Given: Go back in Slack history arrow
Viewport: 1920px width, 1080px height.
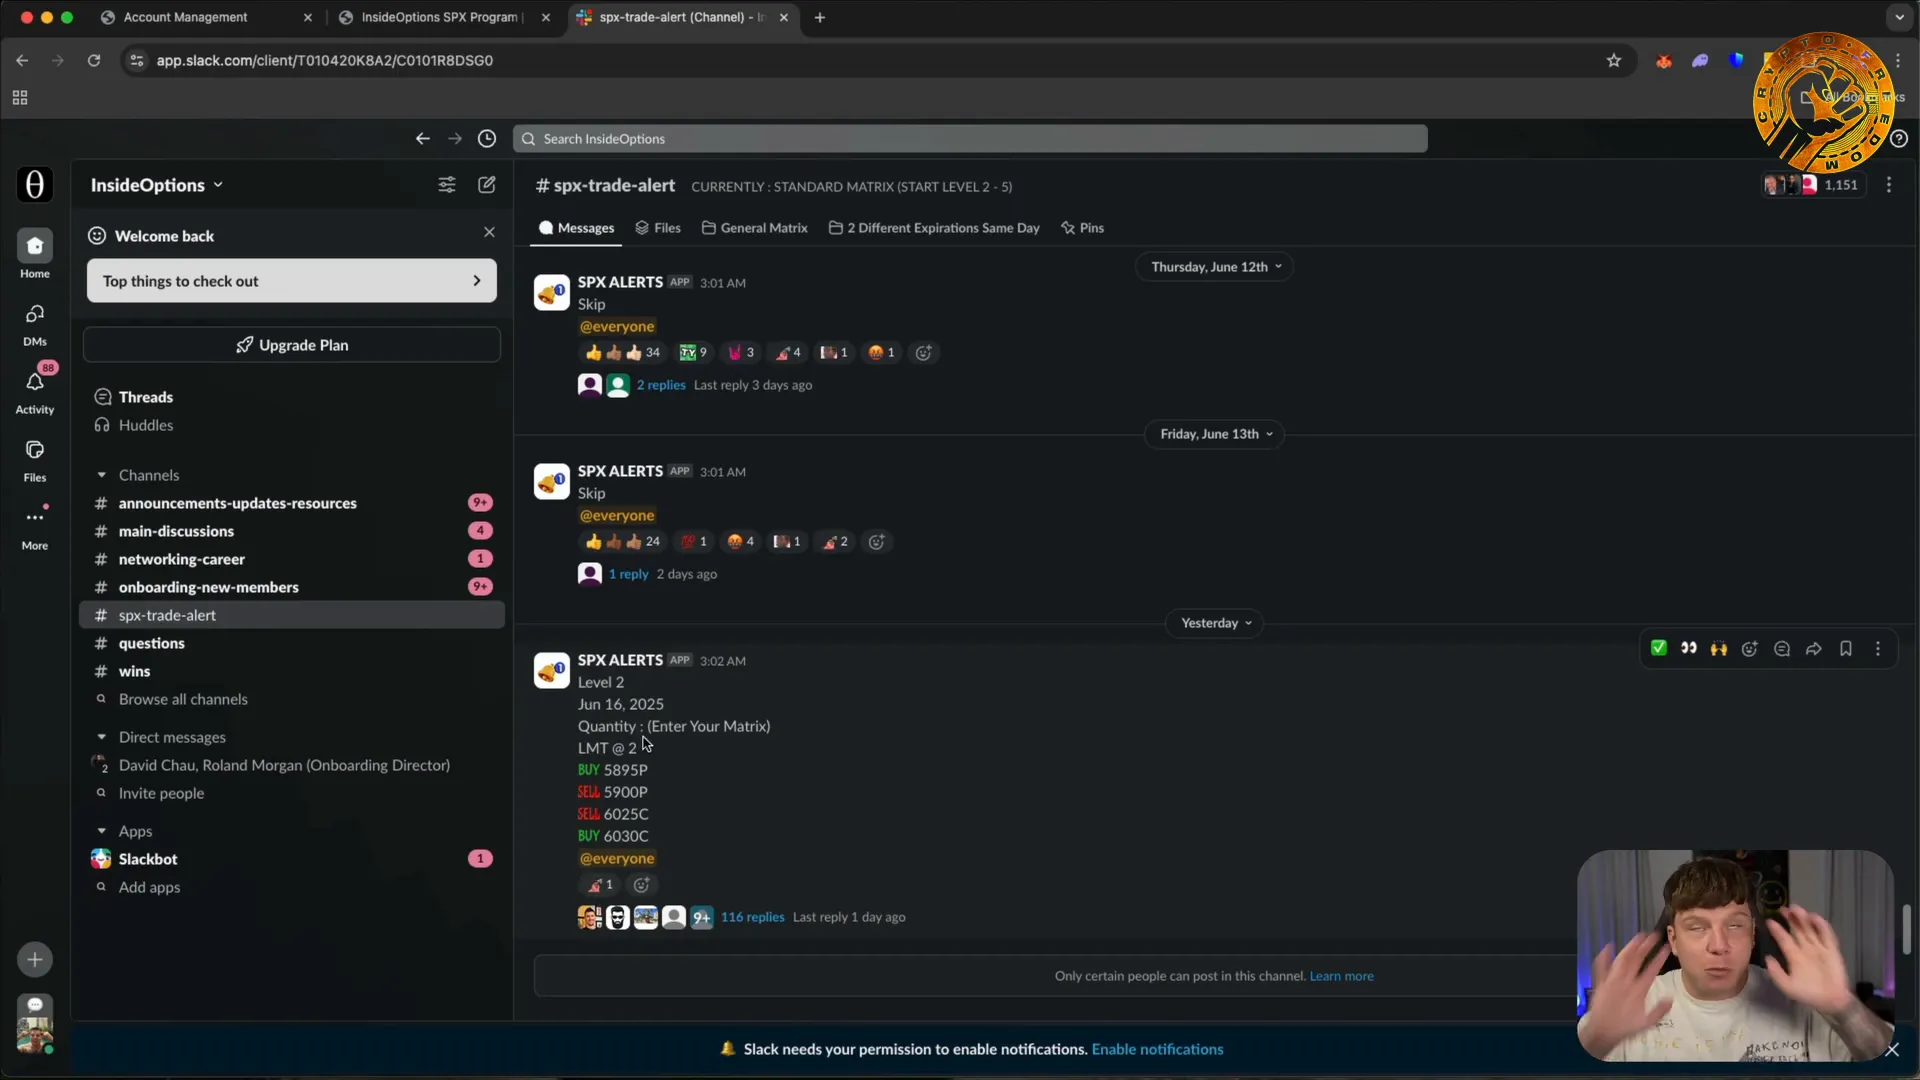Looking at the screenshot, I should click(x=423, y=139).
